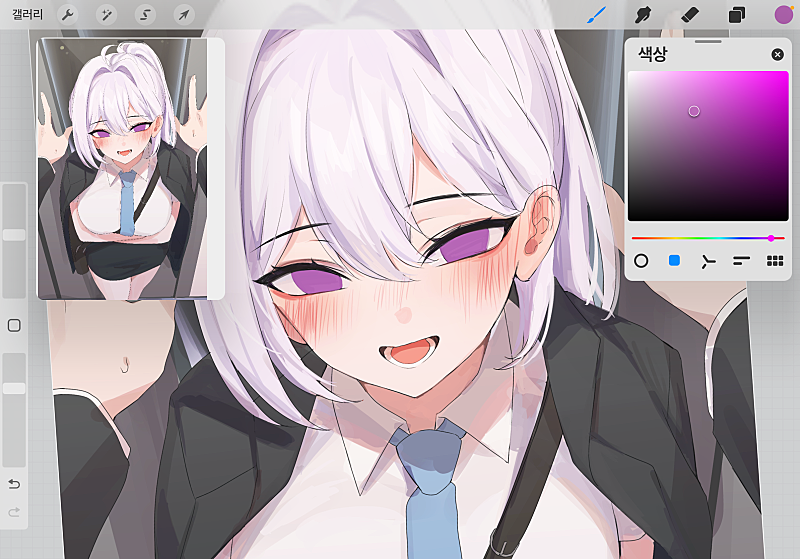The image size is (800, 559).
Task: Activate the Transform arrow tool
Action: 184,15
